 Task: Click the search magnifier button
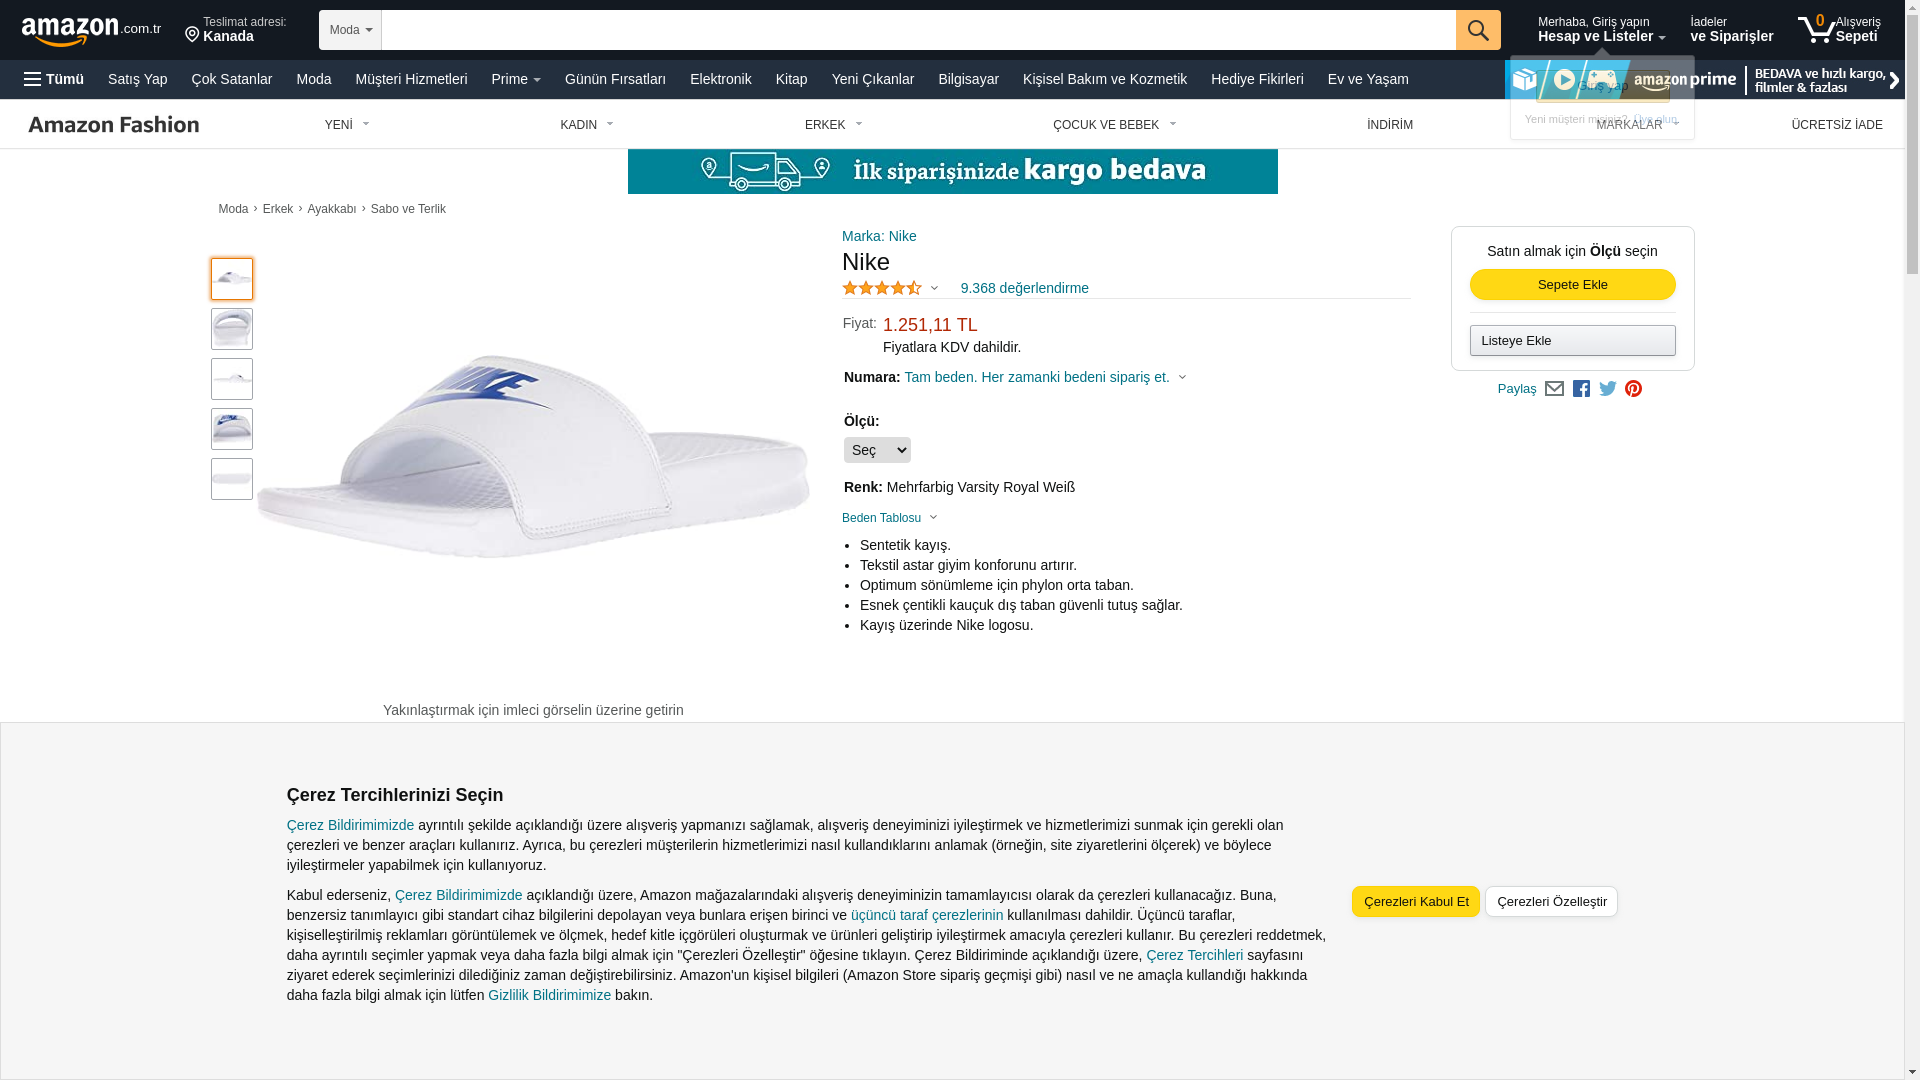pyautogui.click(x=1478, y=30)
